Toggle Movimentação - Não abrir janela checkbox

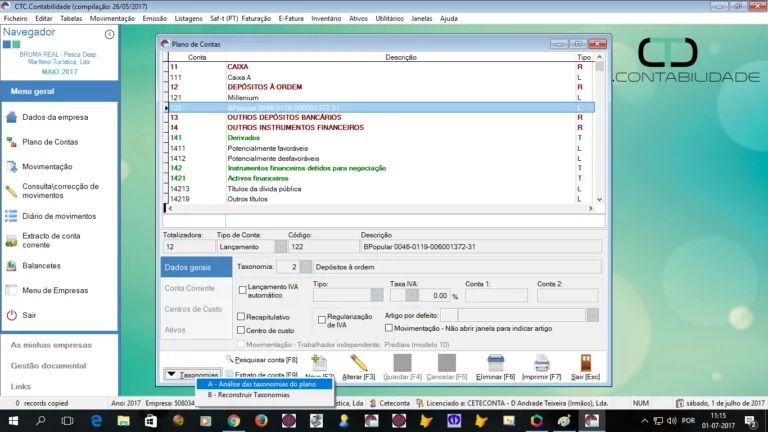389,328
